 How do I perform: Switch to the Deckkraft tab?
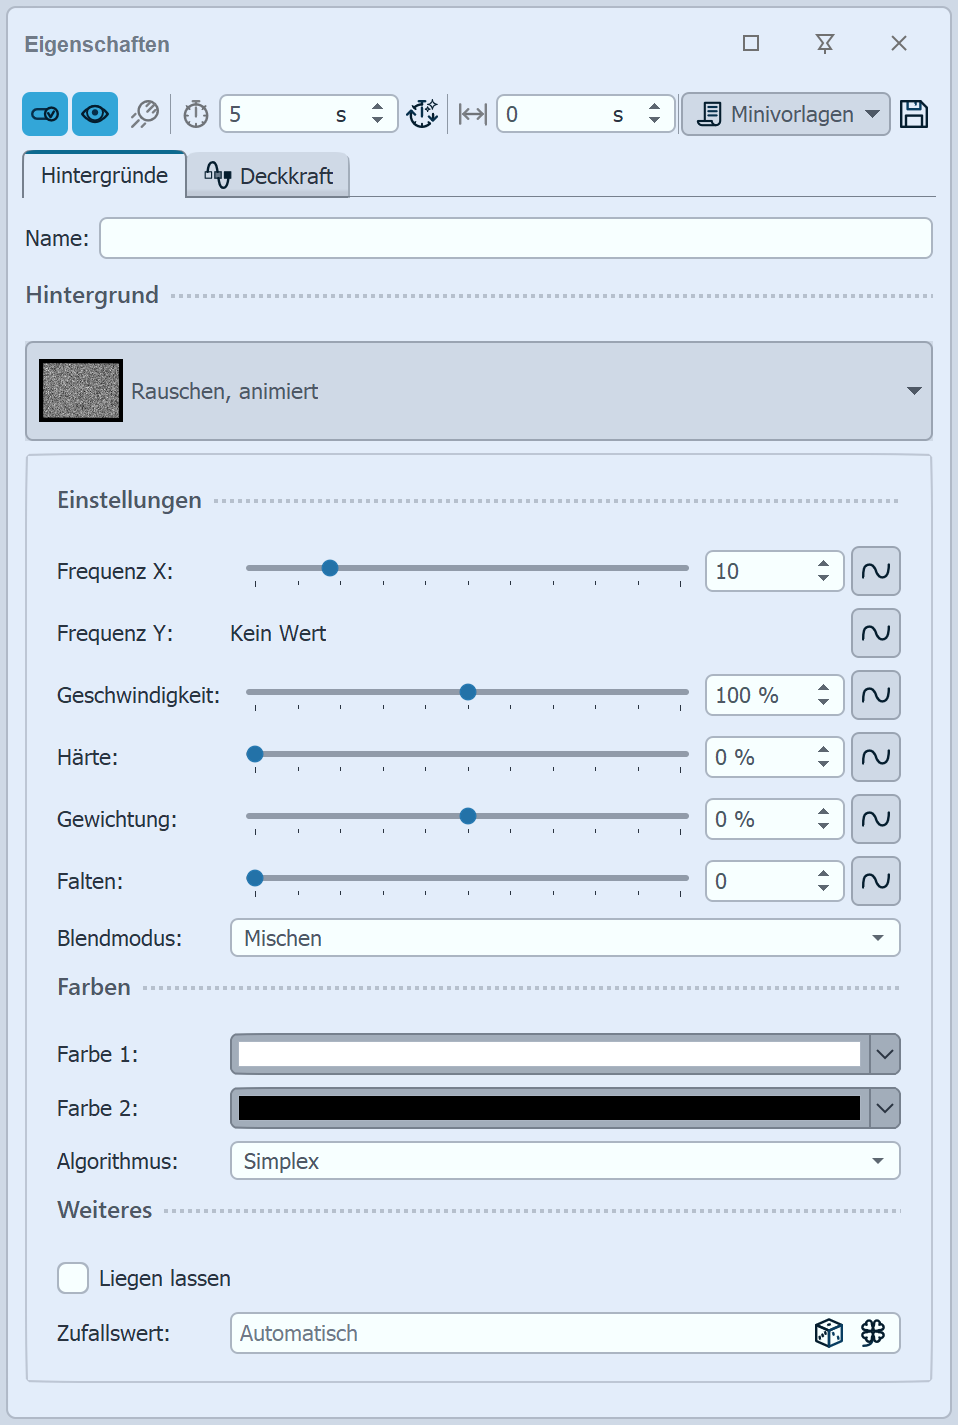pyautogui.click(x=268, y=176)
